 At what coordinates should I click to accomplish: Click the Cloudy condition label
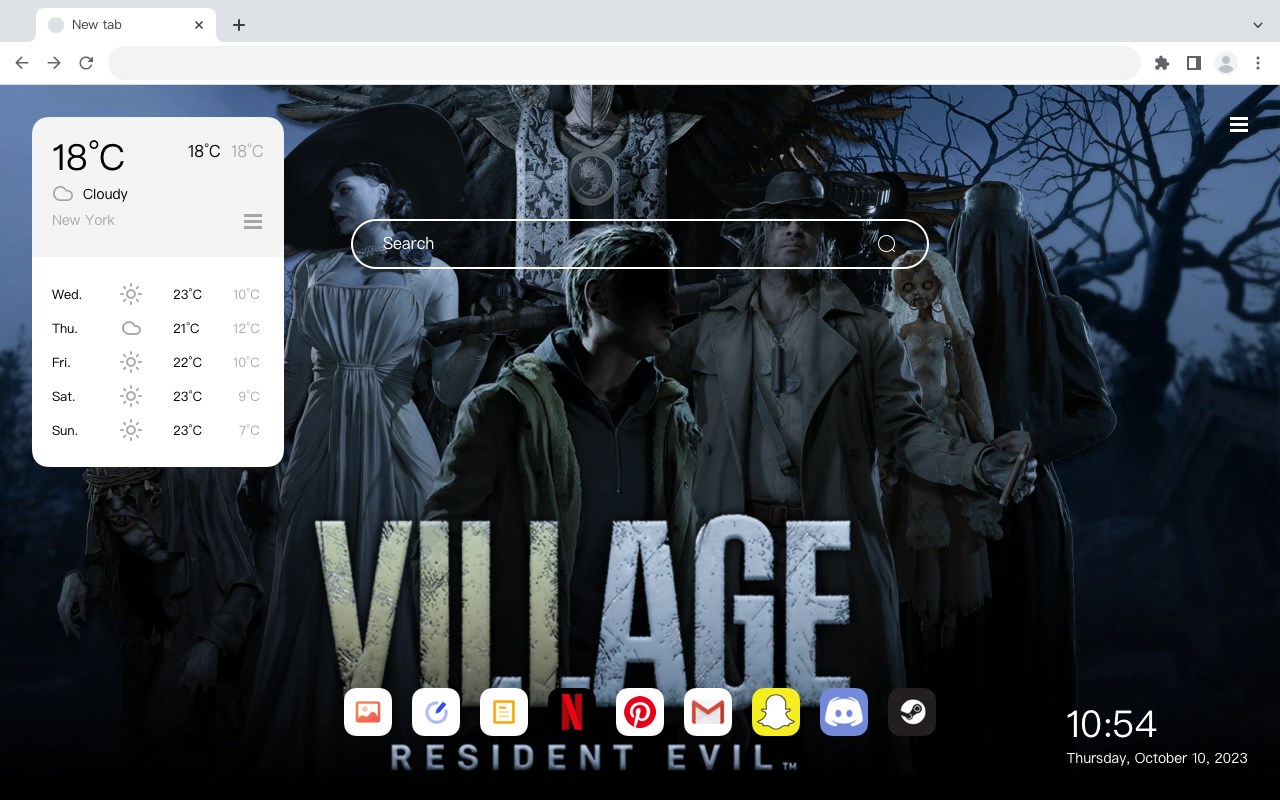[105, 194]
